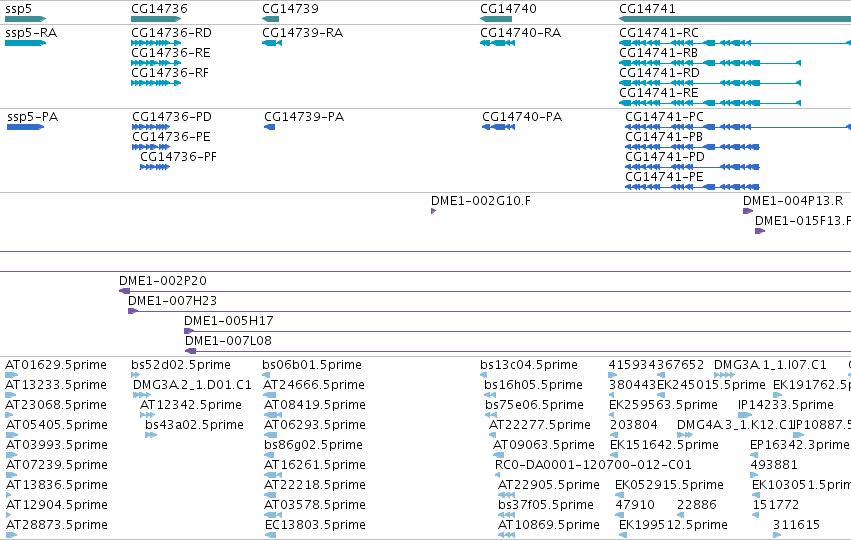Select EST AT24666.5prime
The image size is (851, 540).
point(314,385)
